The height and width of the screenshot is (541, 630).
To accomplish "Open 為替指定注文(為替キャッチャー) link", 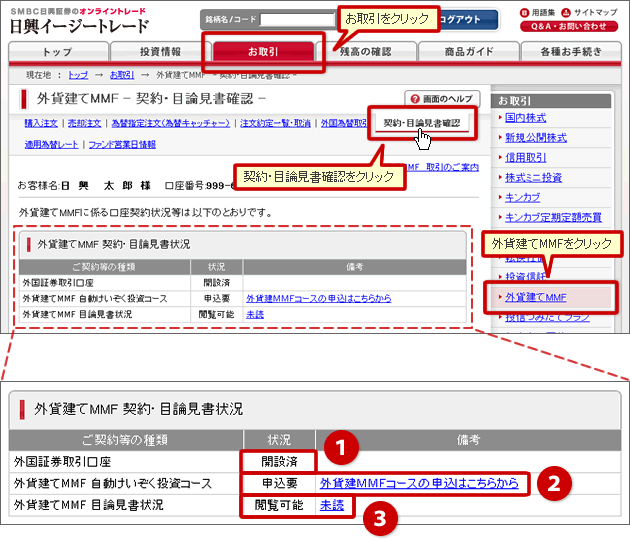I will [170, 123].
